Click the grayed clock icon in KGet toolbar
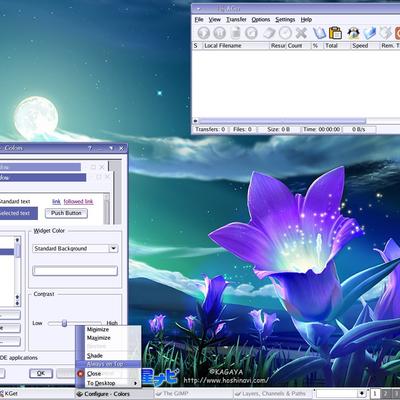 (x=285, y=33)
